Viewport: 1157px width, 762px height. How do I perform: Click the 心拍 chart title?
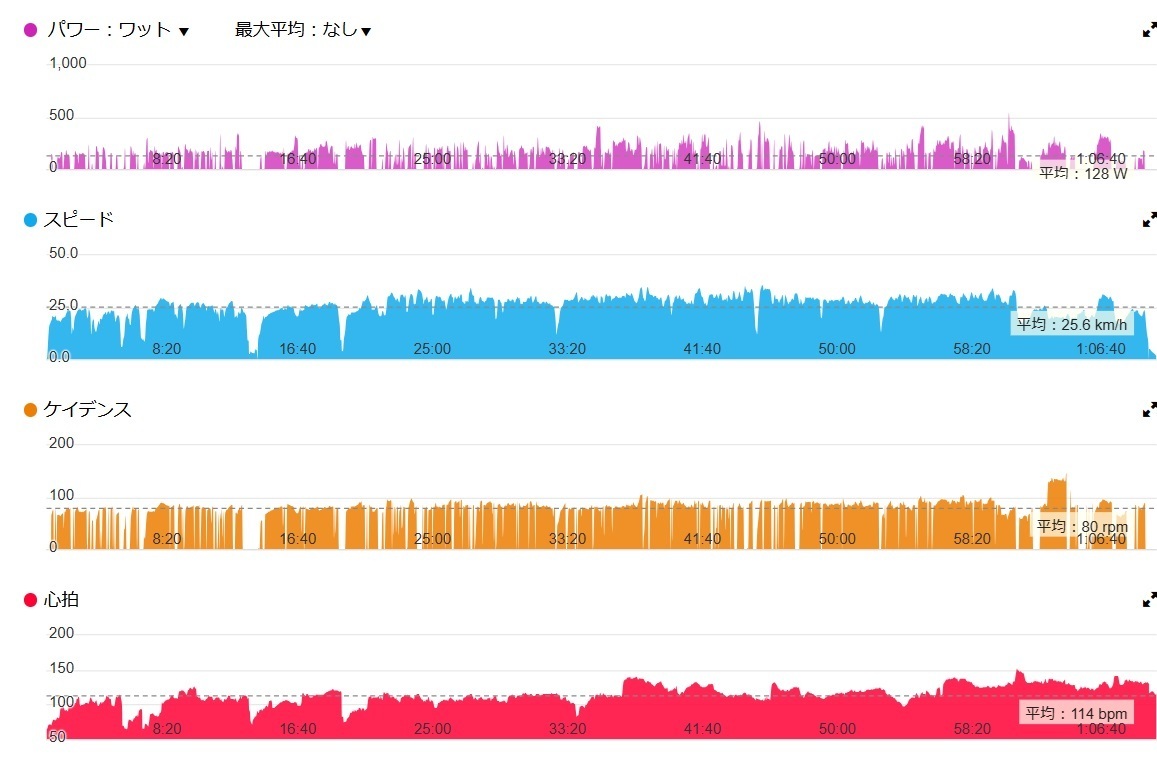(61, 600)
